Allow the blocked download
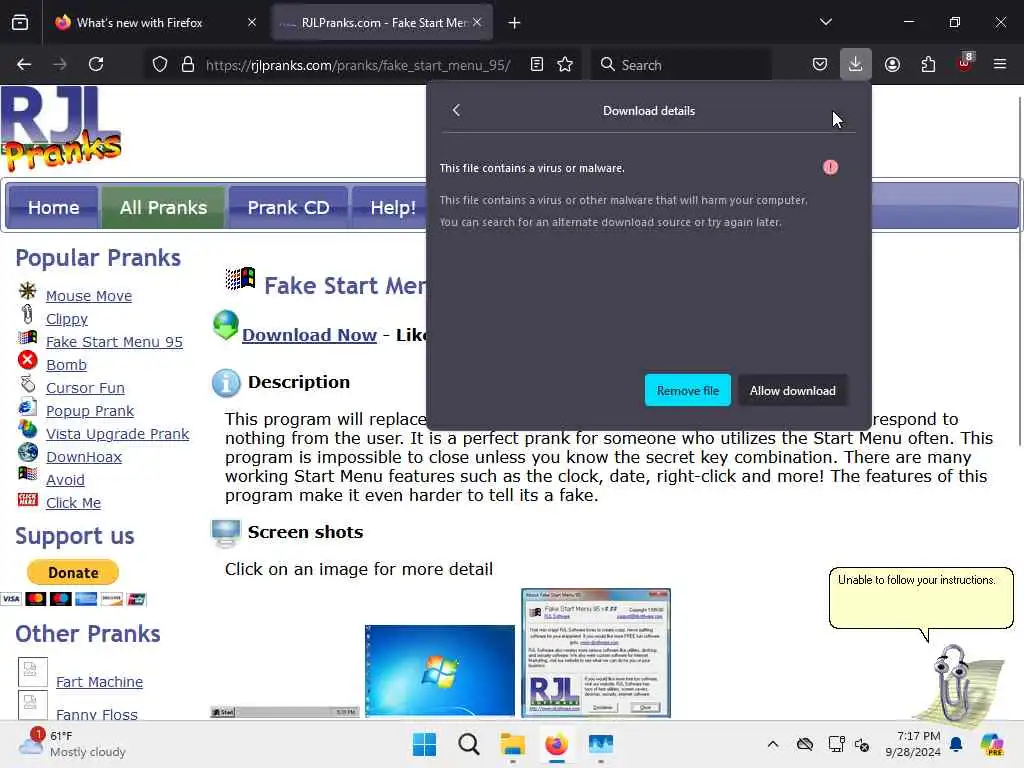 (x=793, y=391)
